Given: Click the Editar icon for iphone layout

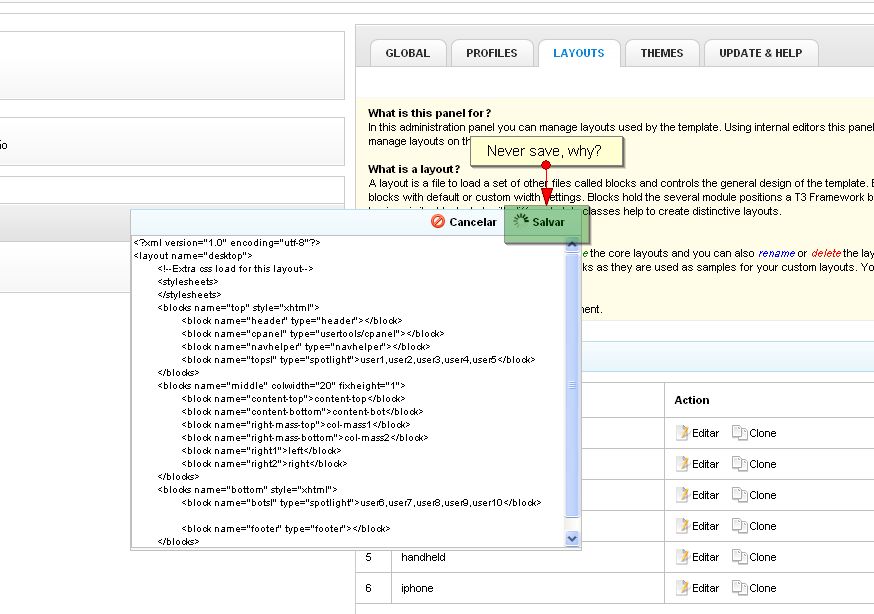Looking at the screenshot, I should [683, 588].
